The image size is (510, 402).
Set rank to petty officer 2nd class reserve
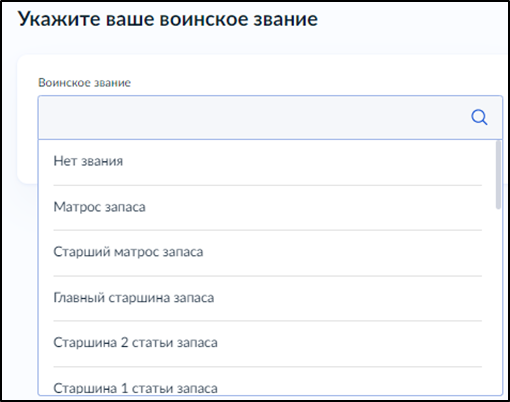click(268, 343)
